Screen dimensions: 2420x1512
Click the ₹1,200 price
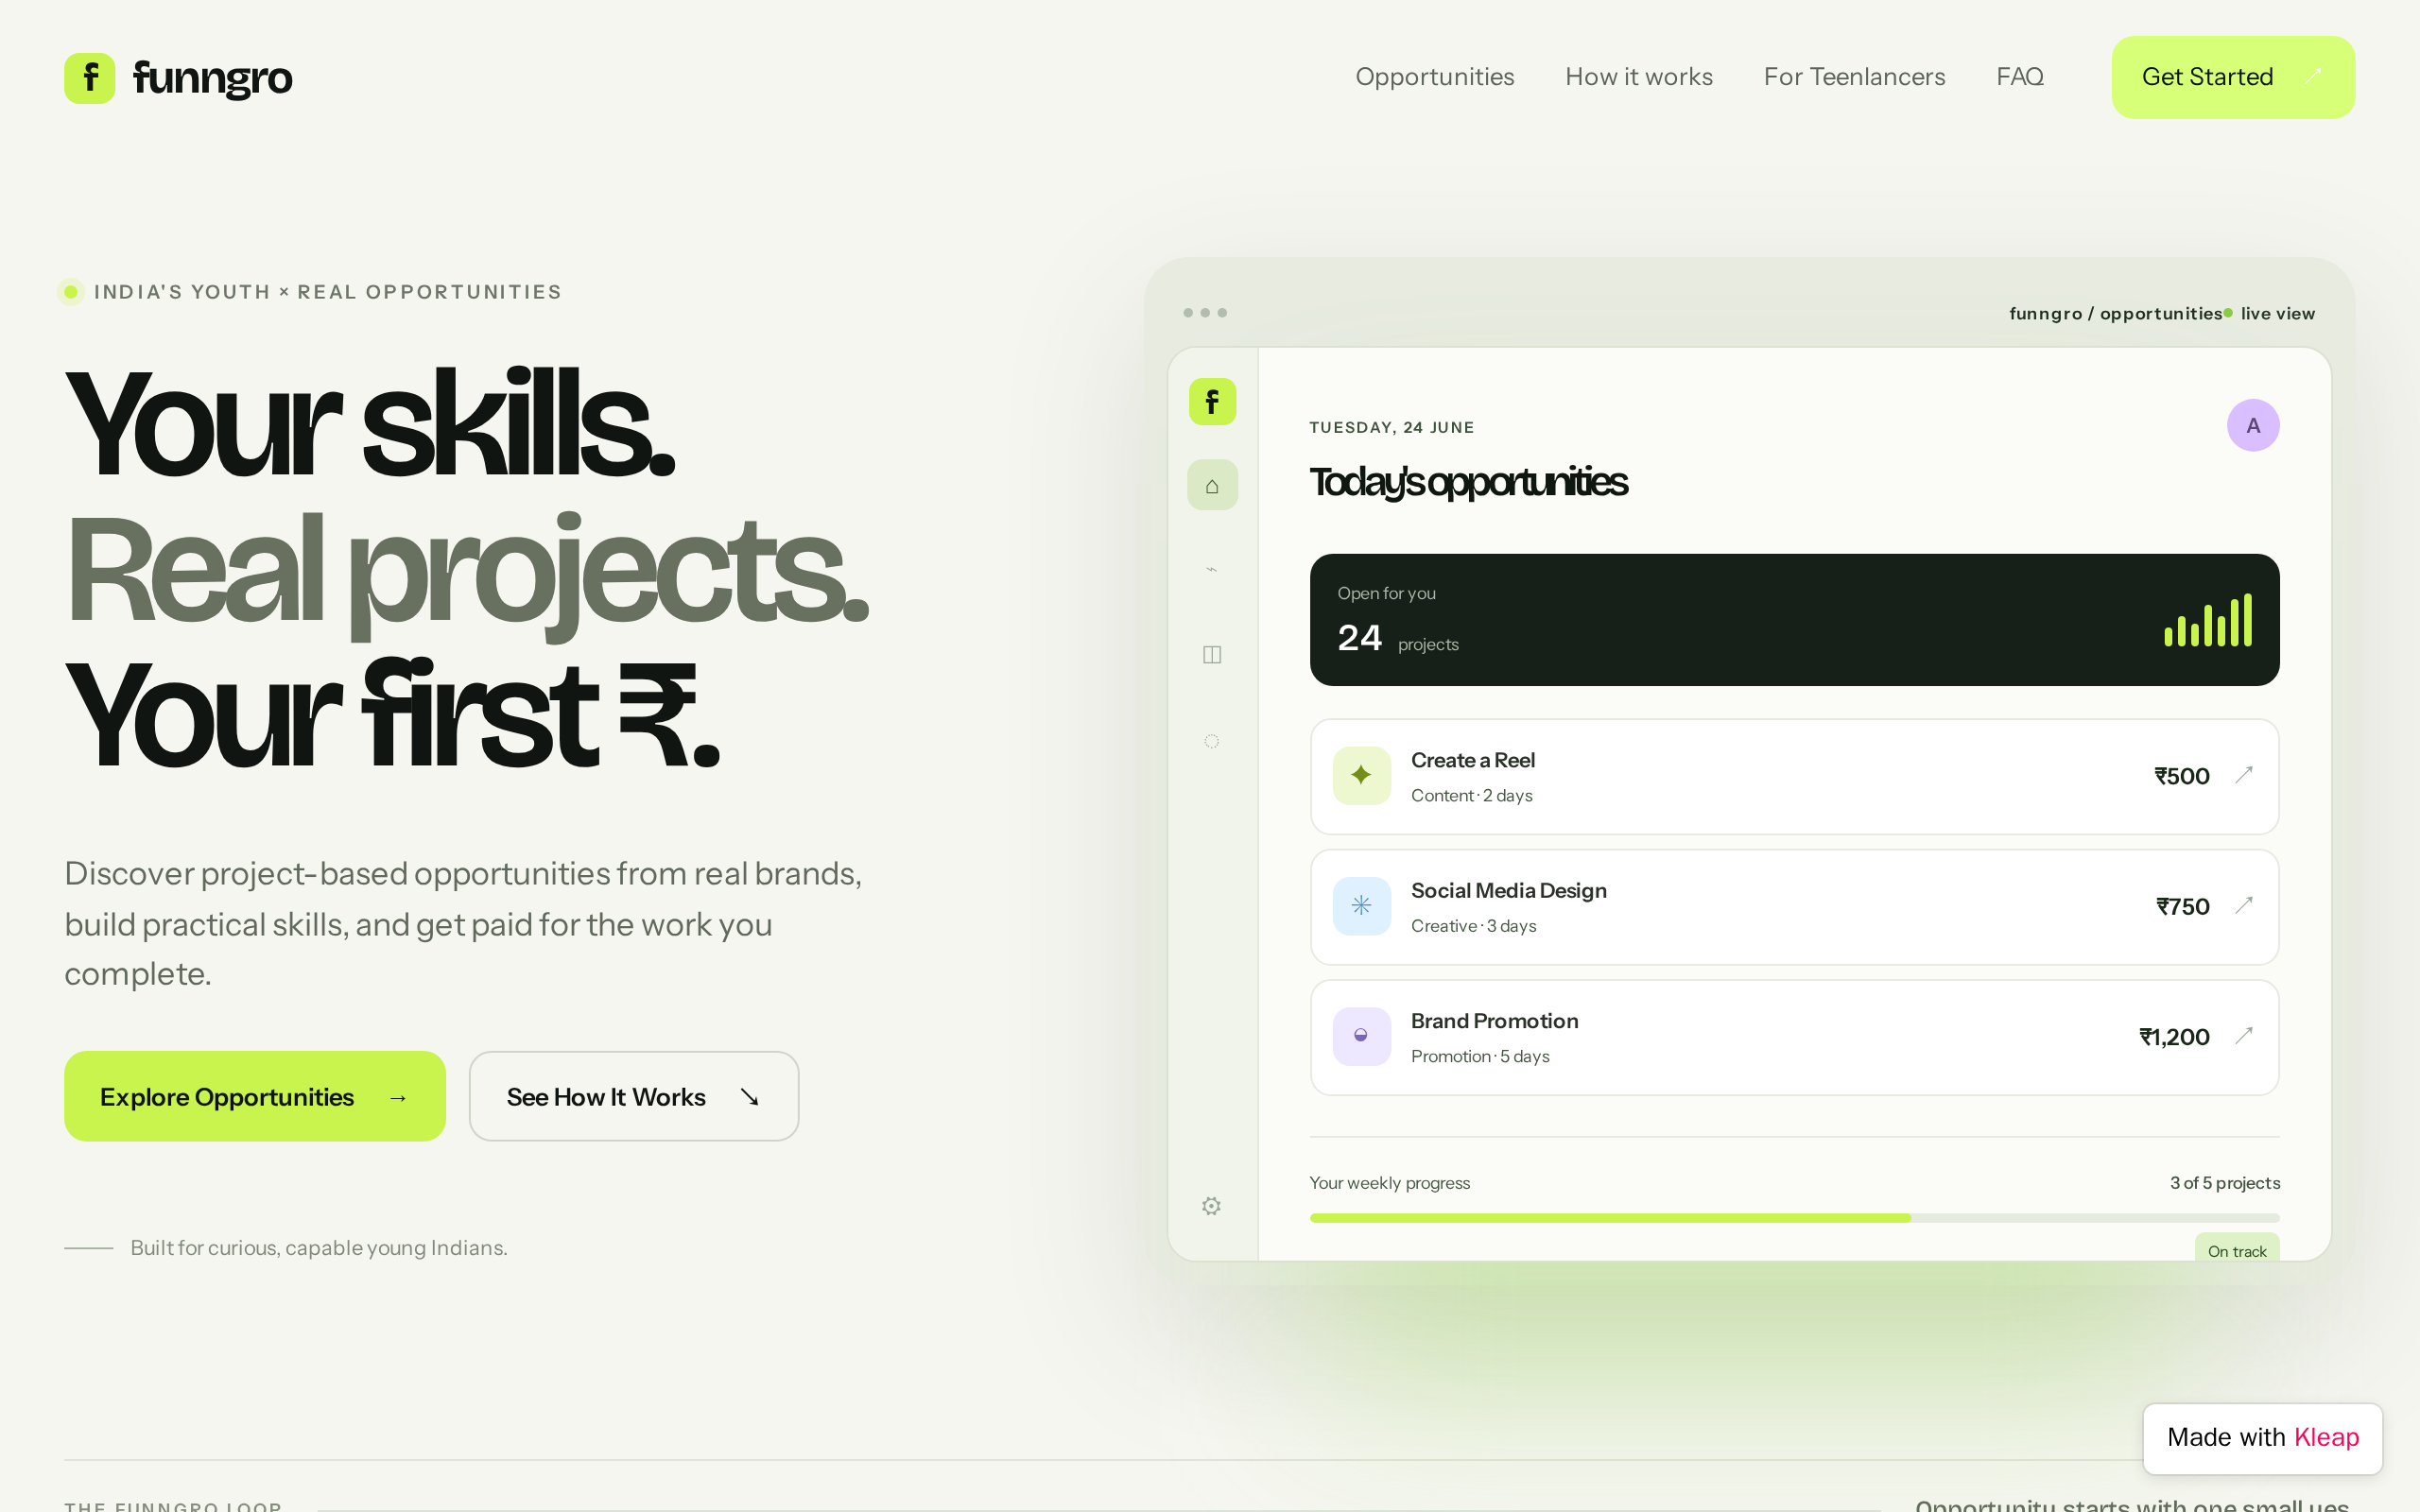[x=2174, y=1037]
